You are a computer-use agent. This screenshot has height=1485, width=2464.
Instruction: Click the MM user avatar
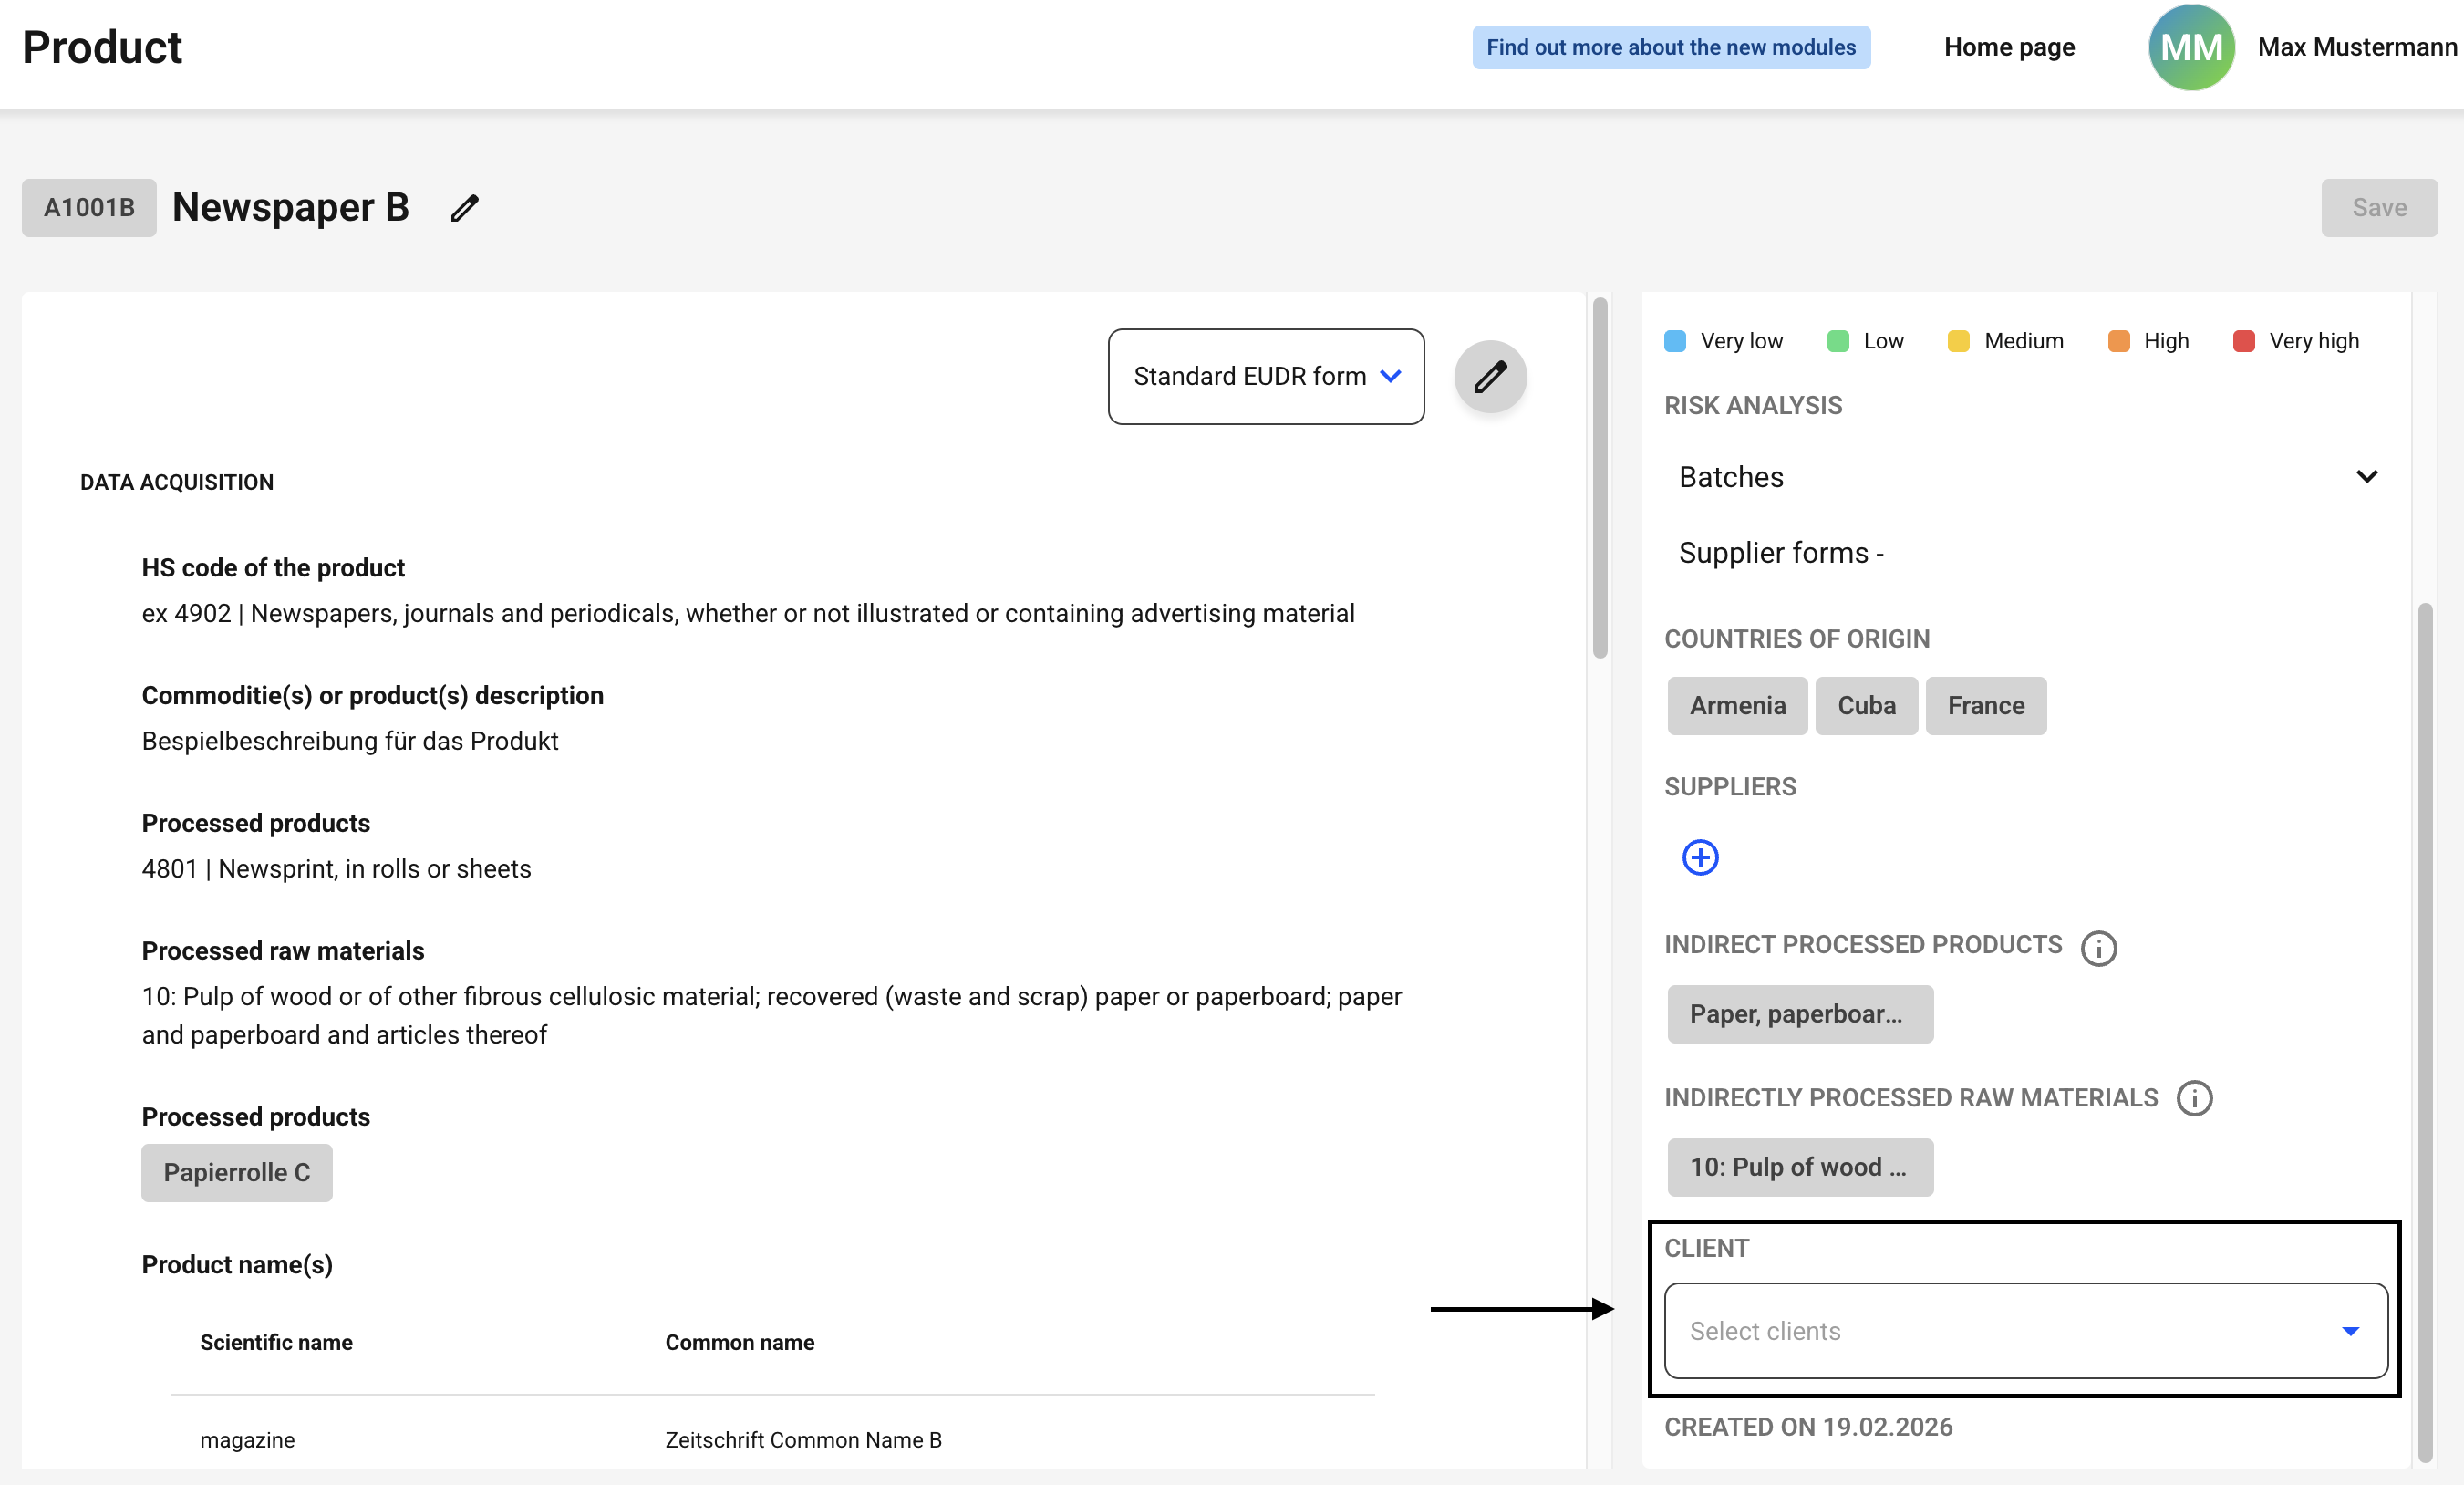(2190, 47)
